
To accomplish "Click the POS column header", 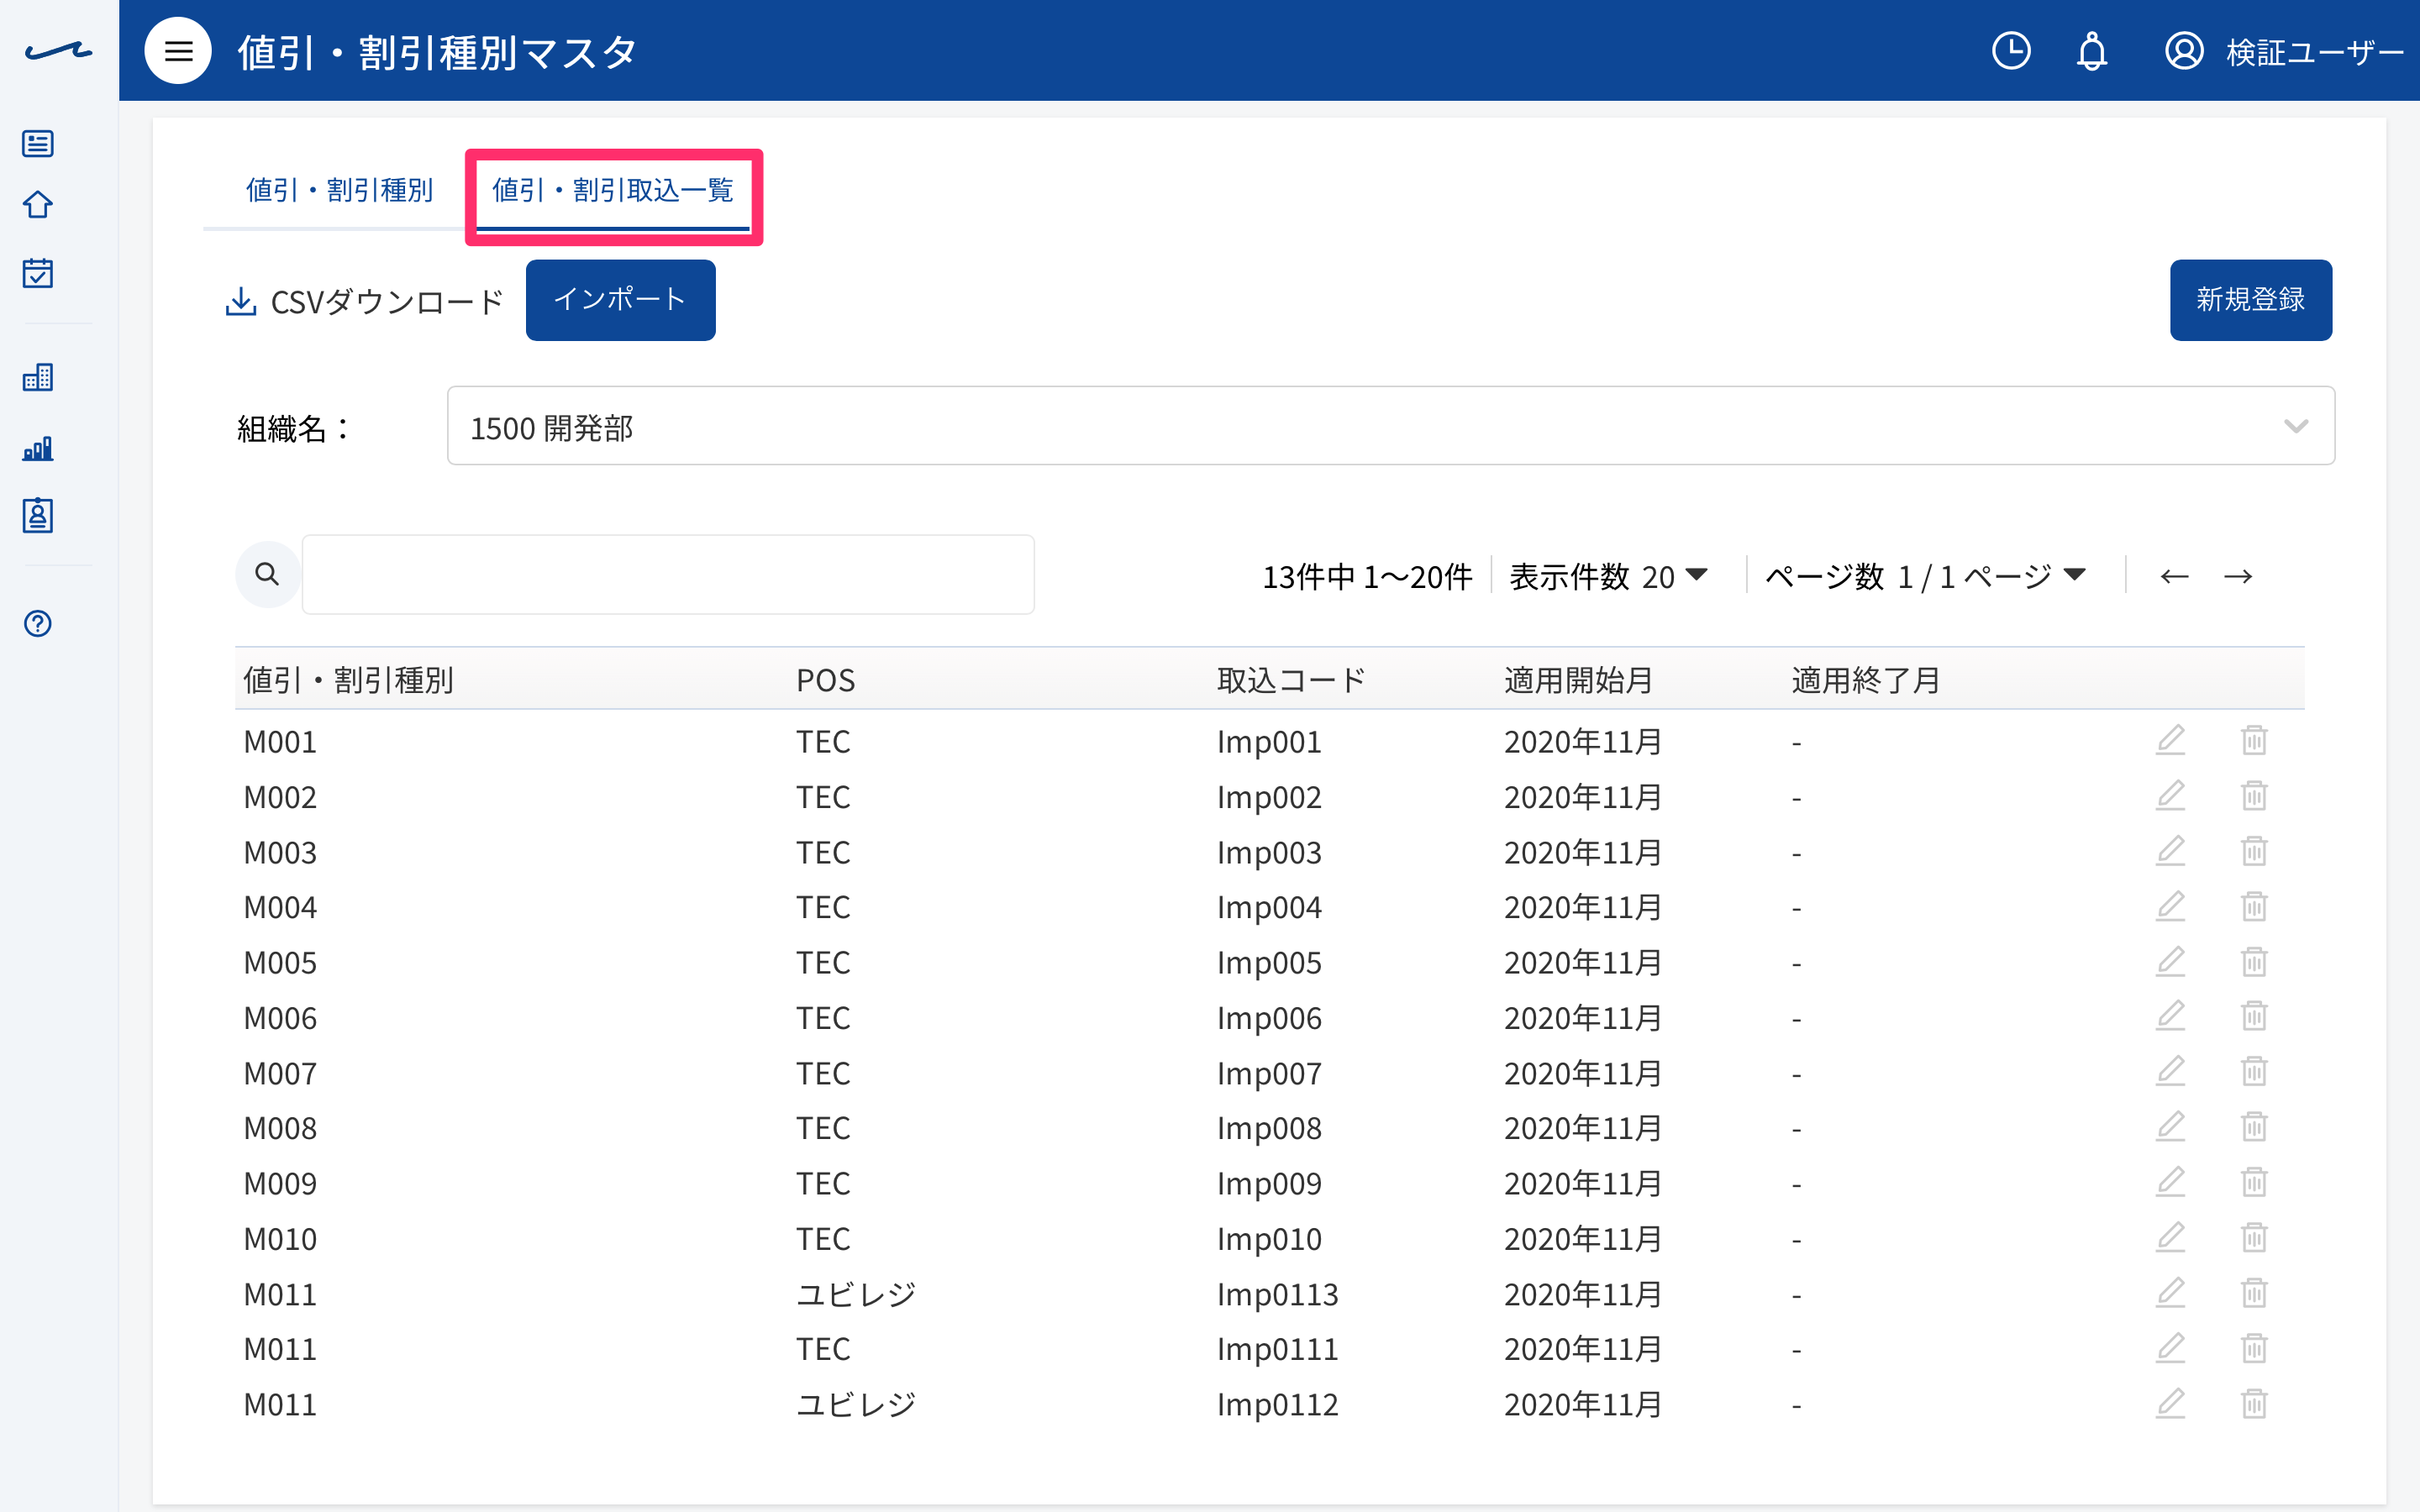I will click(825, 680).
